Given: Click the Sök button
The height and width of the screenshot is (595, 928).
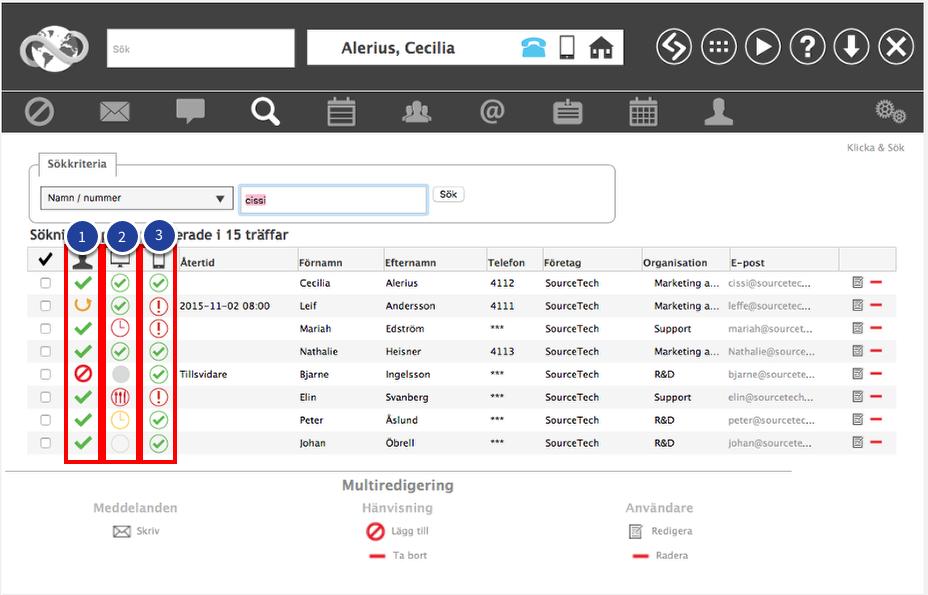Looking at the screenshot, I should 449,194.
